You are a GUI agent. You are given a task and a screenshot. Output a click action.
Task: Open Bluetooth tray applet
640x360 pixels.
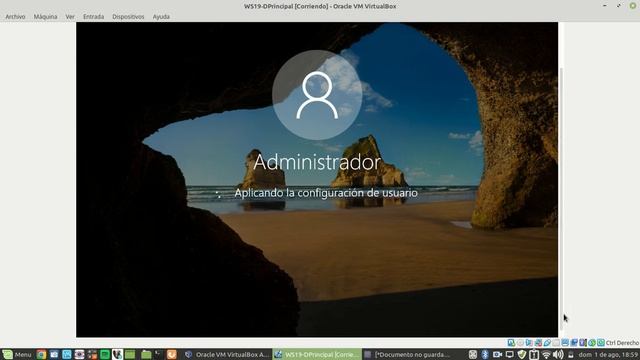click(485, 354)
